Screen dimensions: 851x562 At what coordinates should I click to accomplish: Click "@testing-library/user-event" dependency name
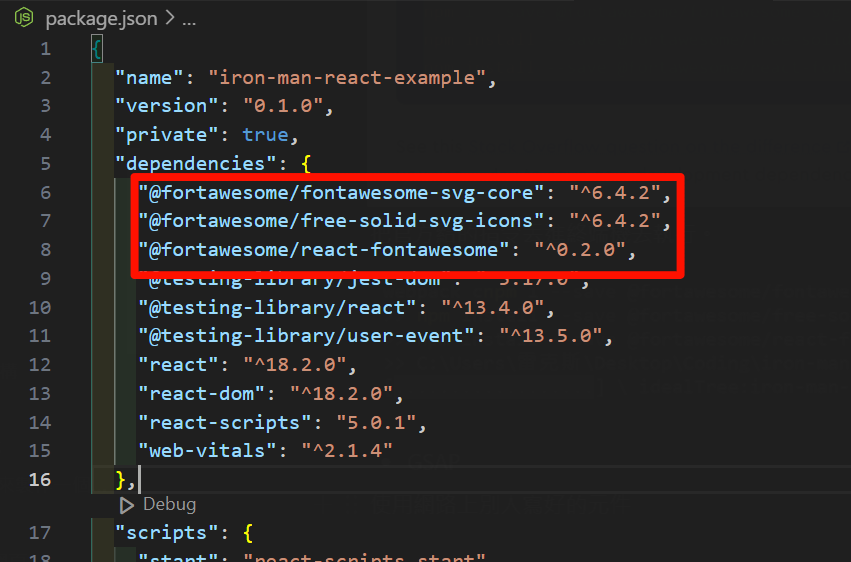307,336
